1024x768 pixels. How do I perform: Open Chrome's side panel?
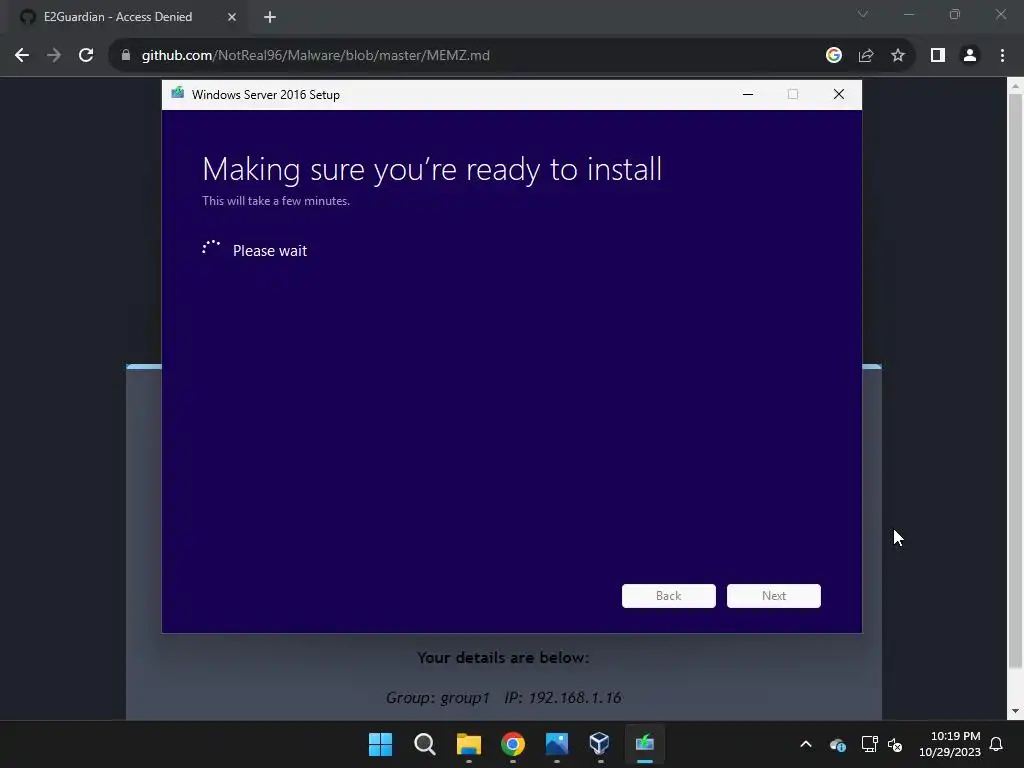click(938, 56)
